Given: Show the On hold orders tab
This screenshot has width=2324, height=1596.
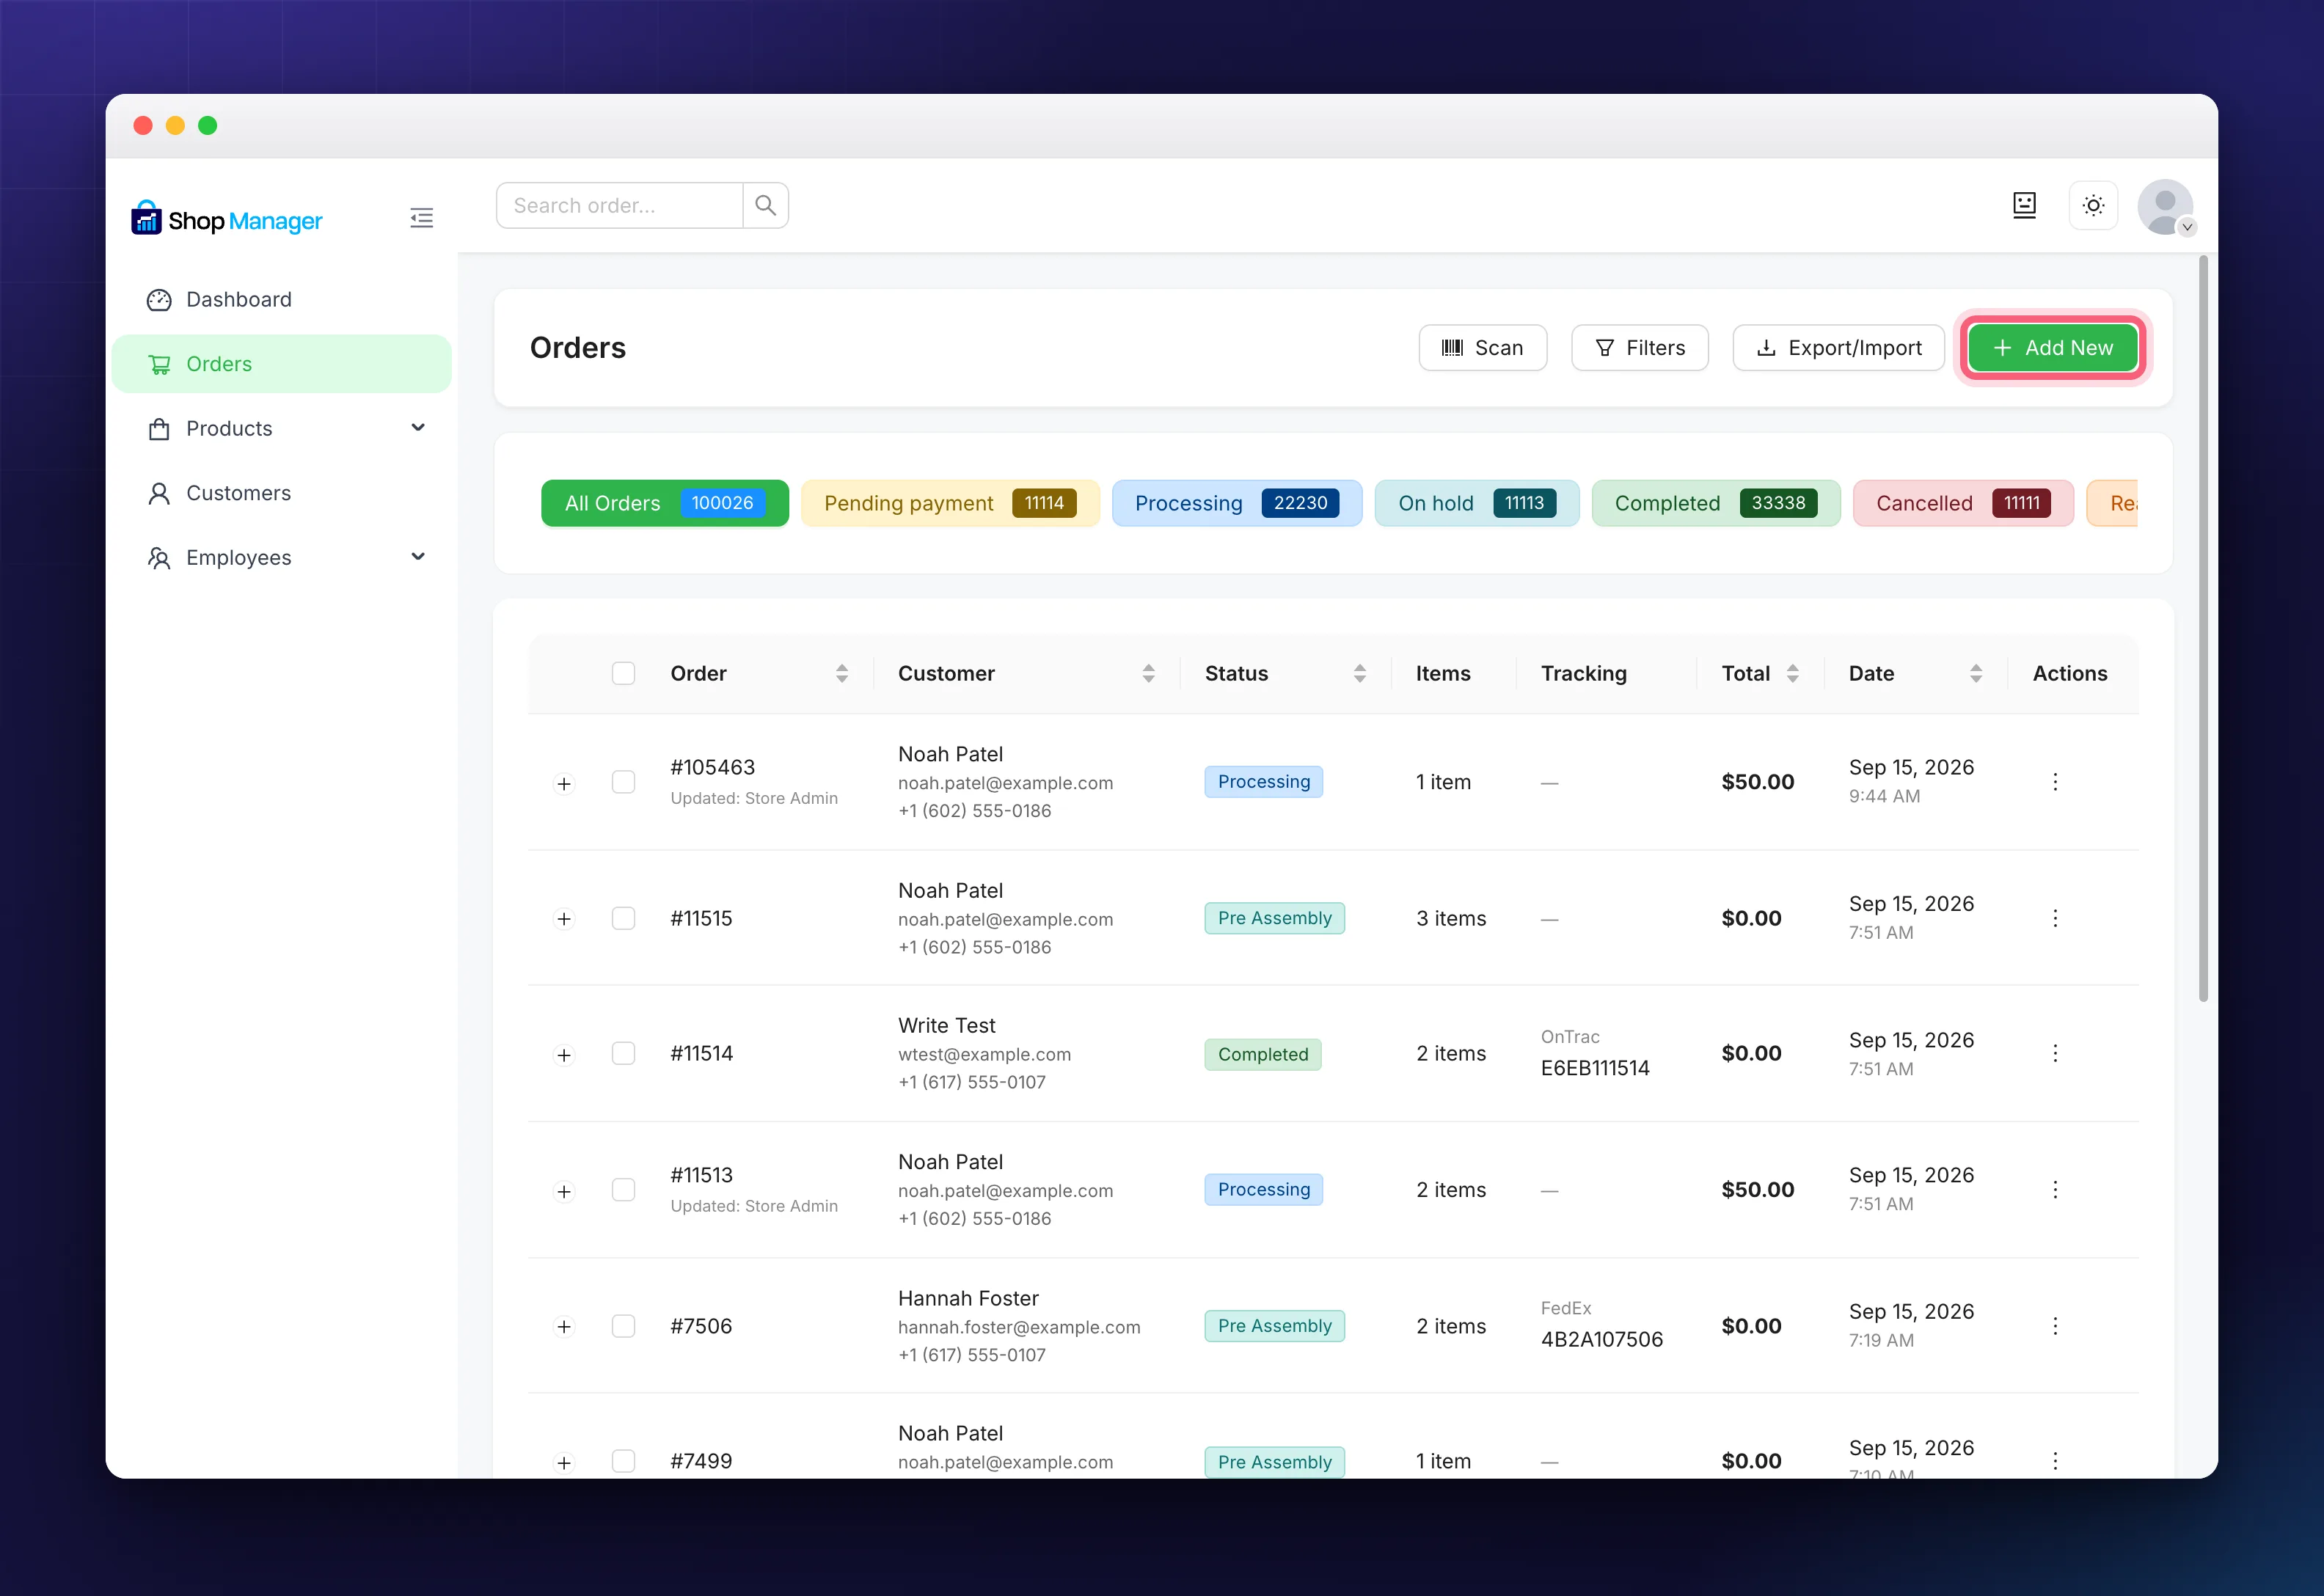Looking at the screenshot, I should point(1476,503).
